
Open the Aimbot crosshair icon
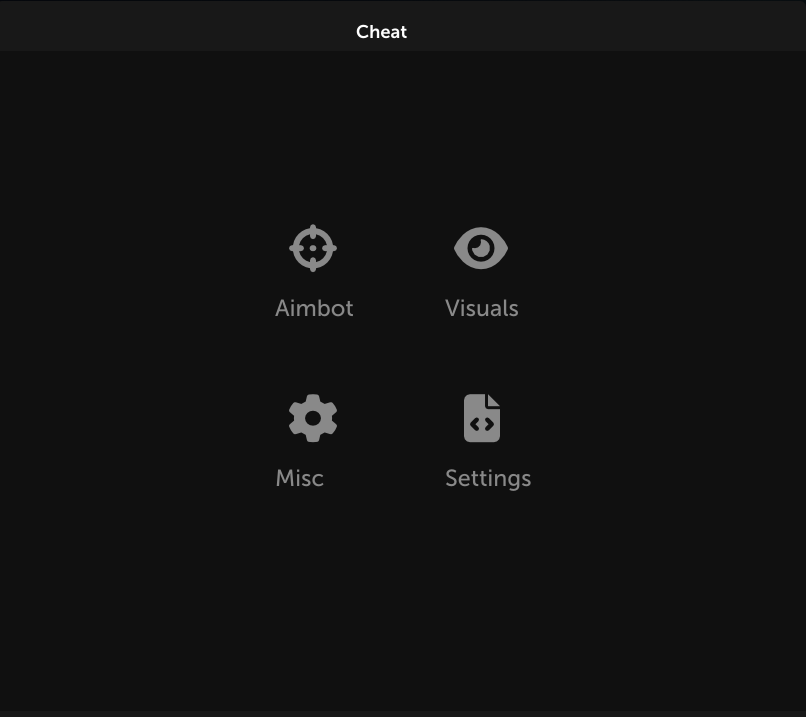coord(313,248)
